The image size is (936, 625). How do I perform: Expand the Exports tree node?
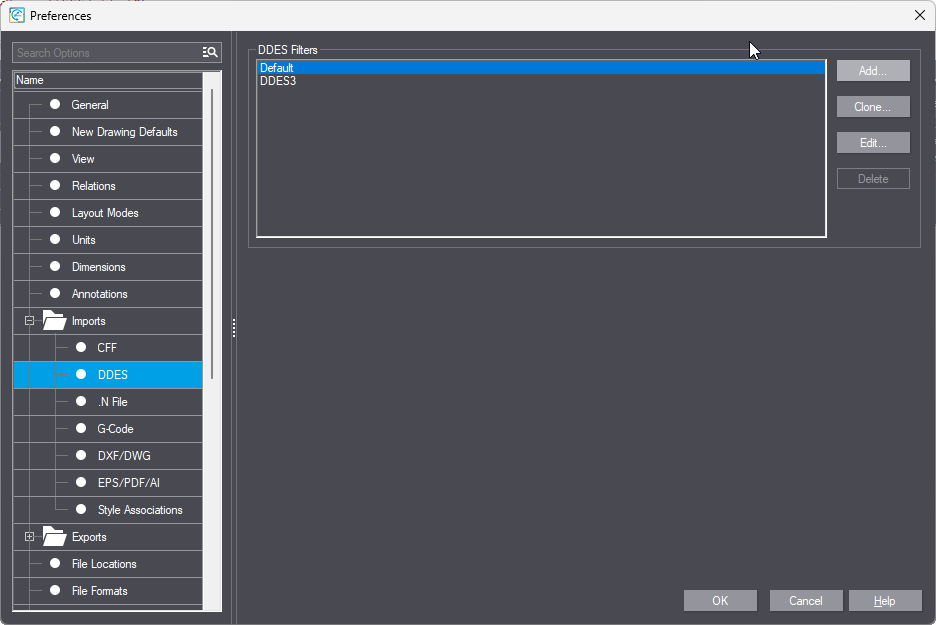29,537
